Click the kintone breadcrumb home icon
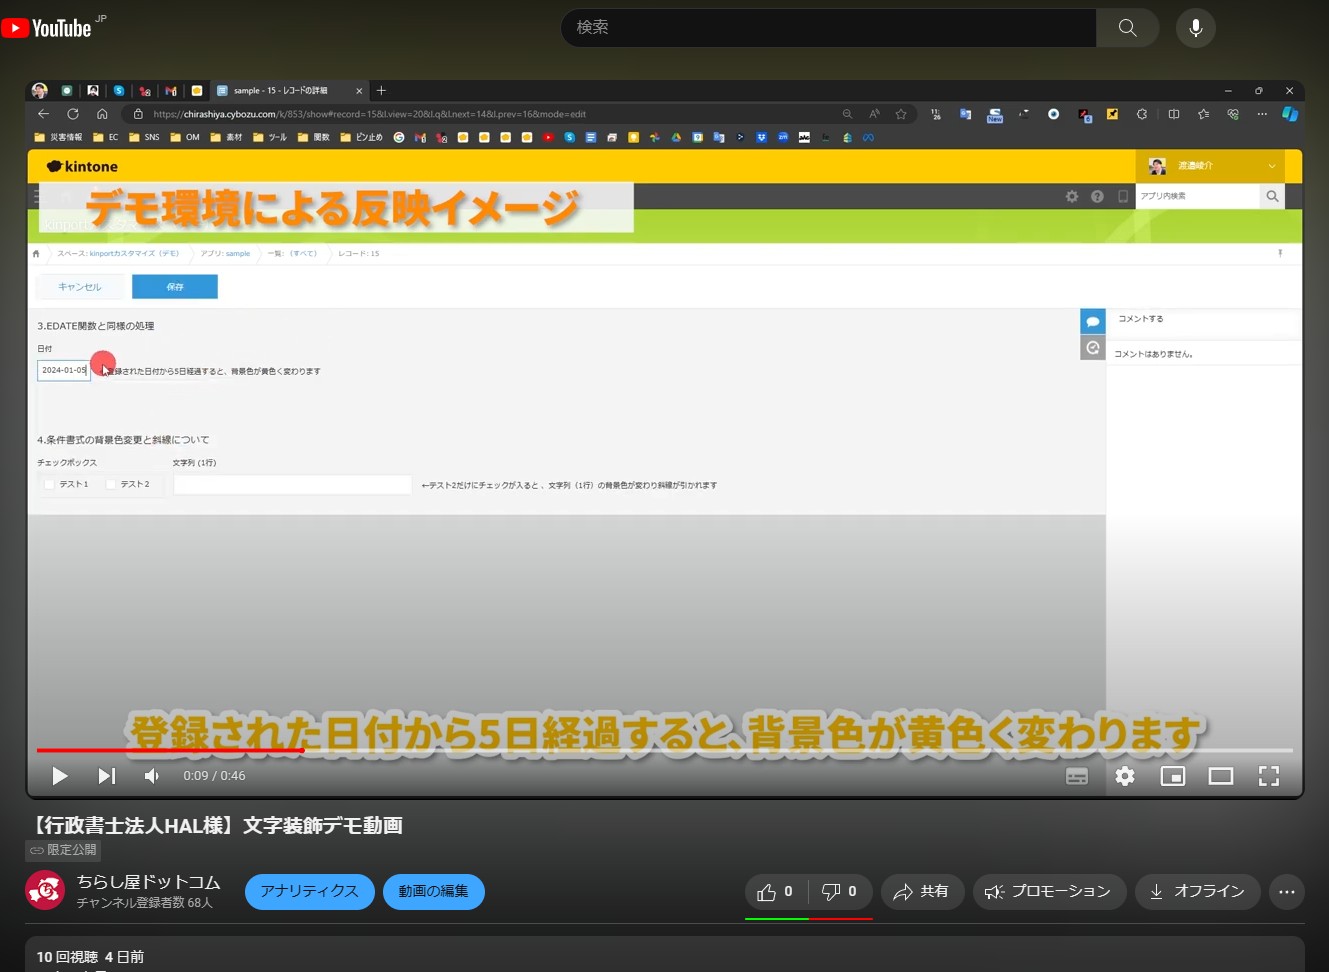 coord(36,253)
